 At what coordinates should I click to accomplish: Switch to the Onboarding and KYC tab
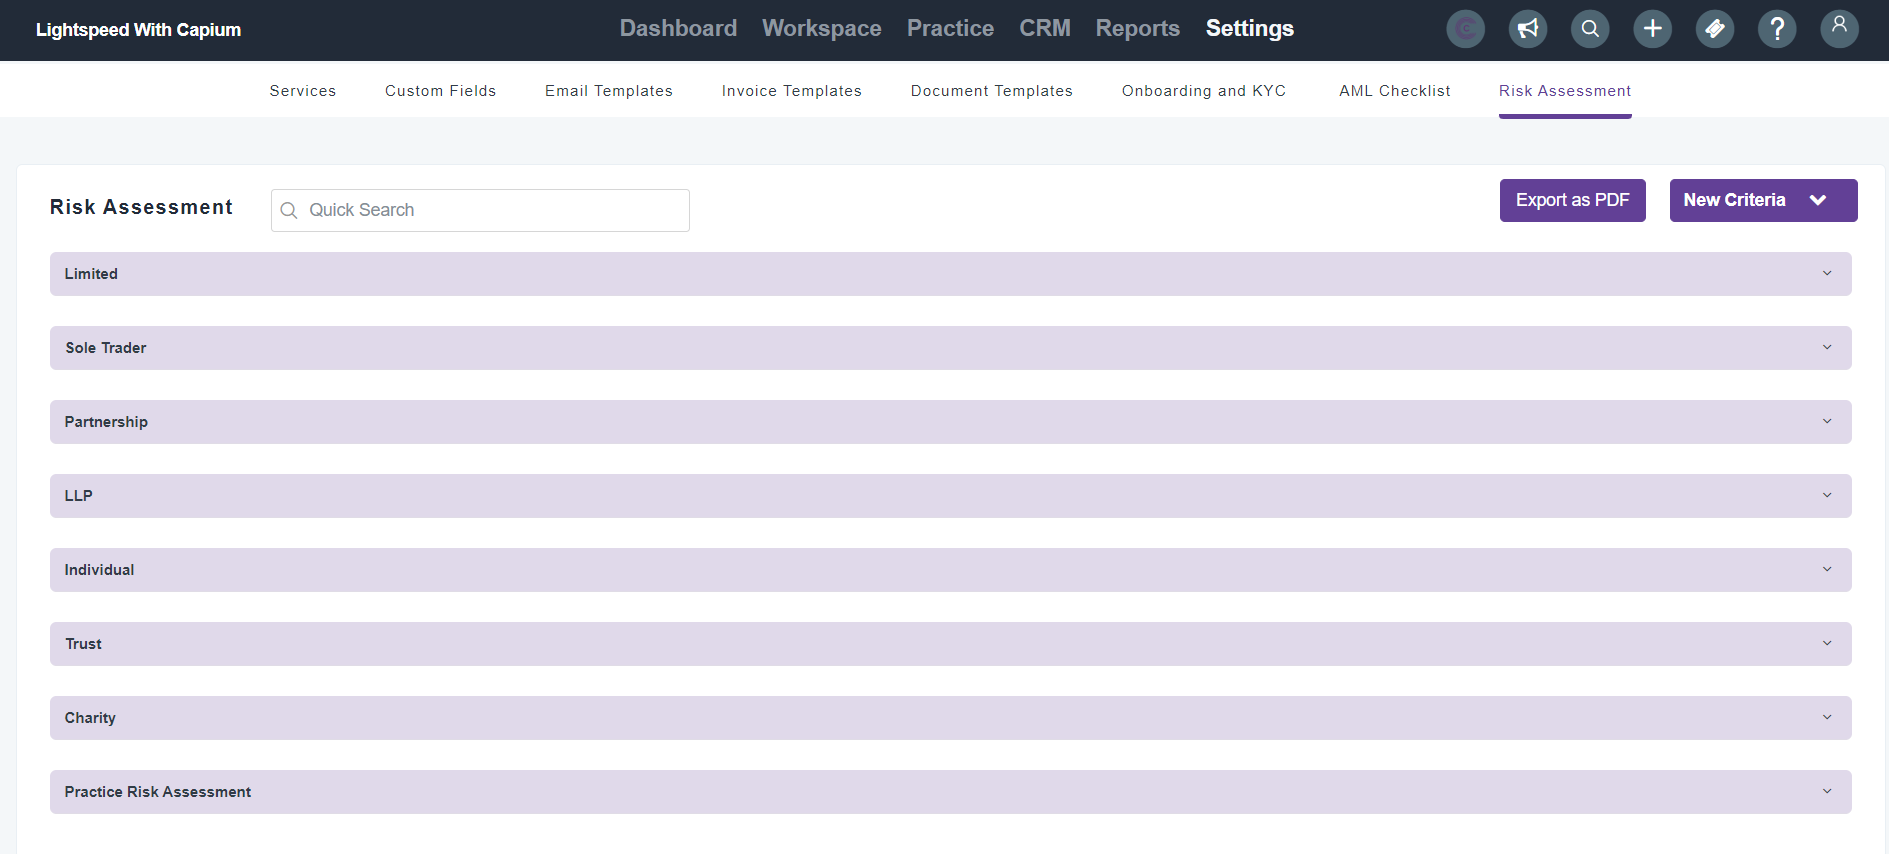coord(1204,91)
